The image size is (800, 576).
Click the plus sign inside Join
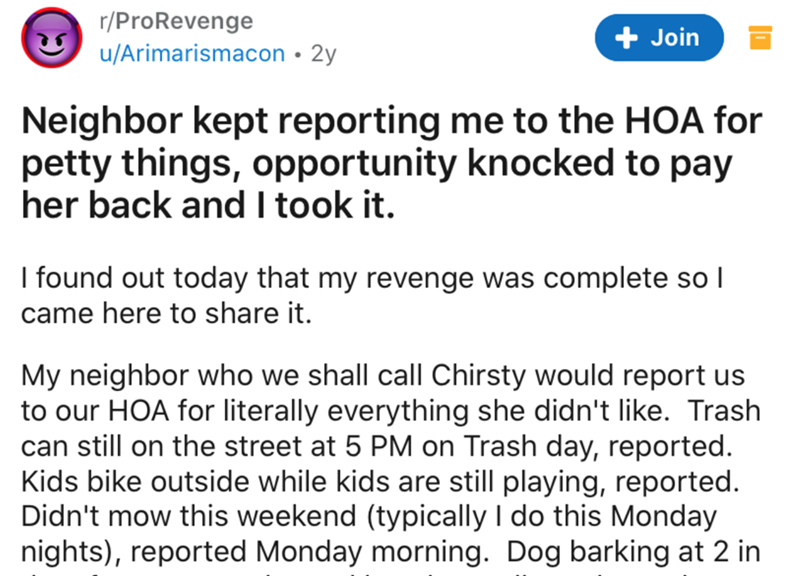coord(628,38)
